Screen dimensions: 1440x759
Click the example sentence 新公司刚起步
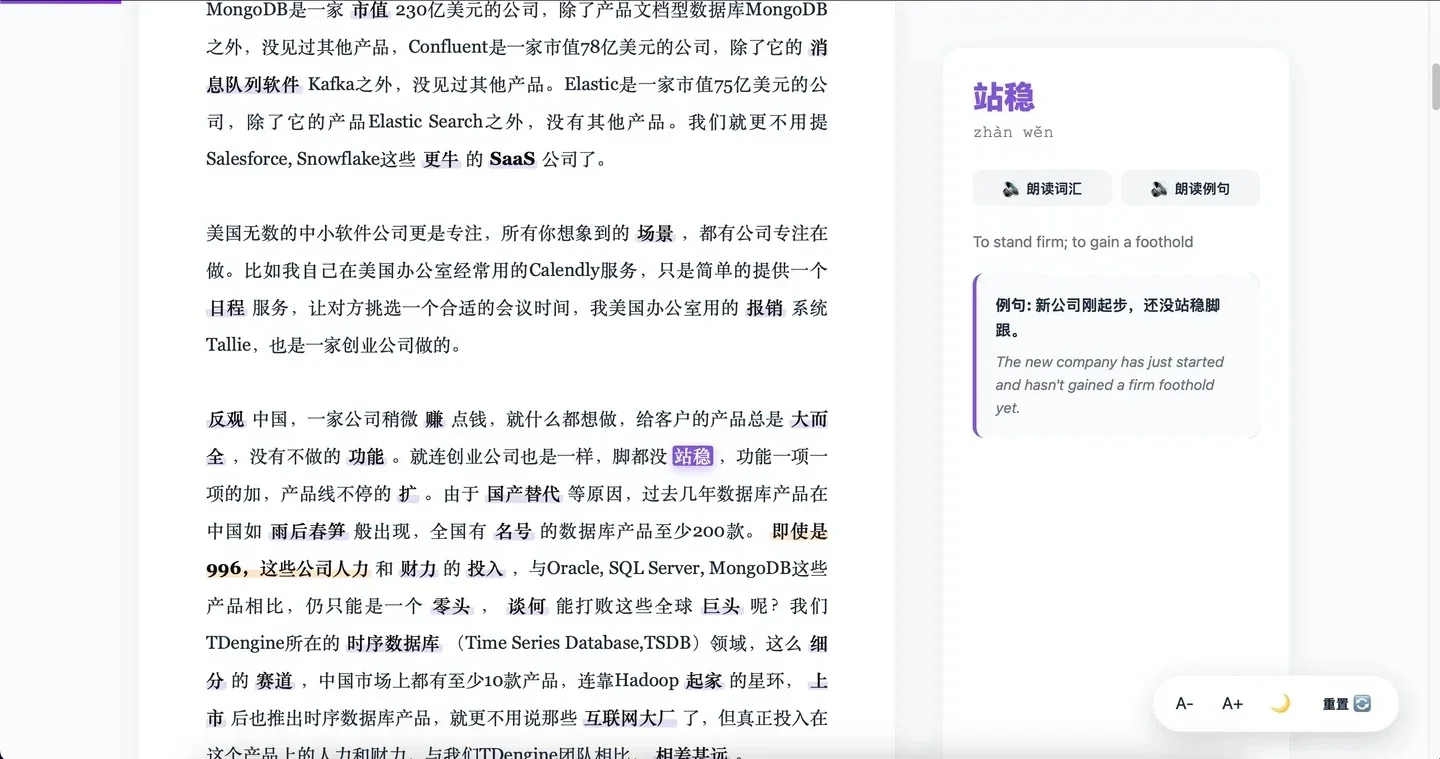click(x=1108, y=317)
